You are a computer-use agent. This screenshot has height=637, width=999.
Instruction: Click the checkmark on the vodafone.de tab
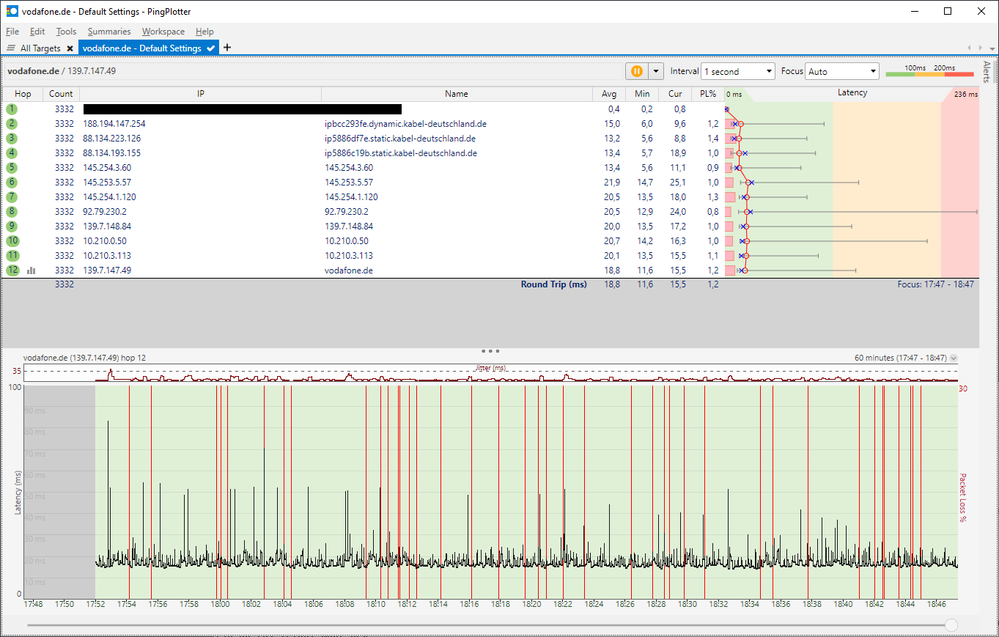[211, 48]
